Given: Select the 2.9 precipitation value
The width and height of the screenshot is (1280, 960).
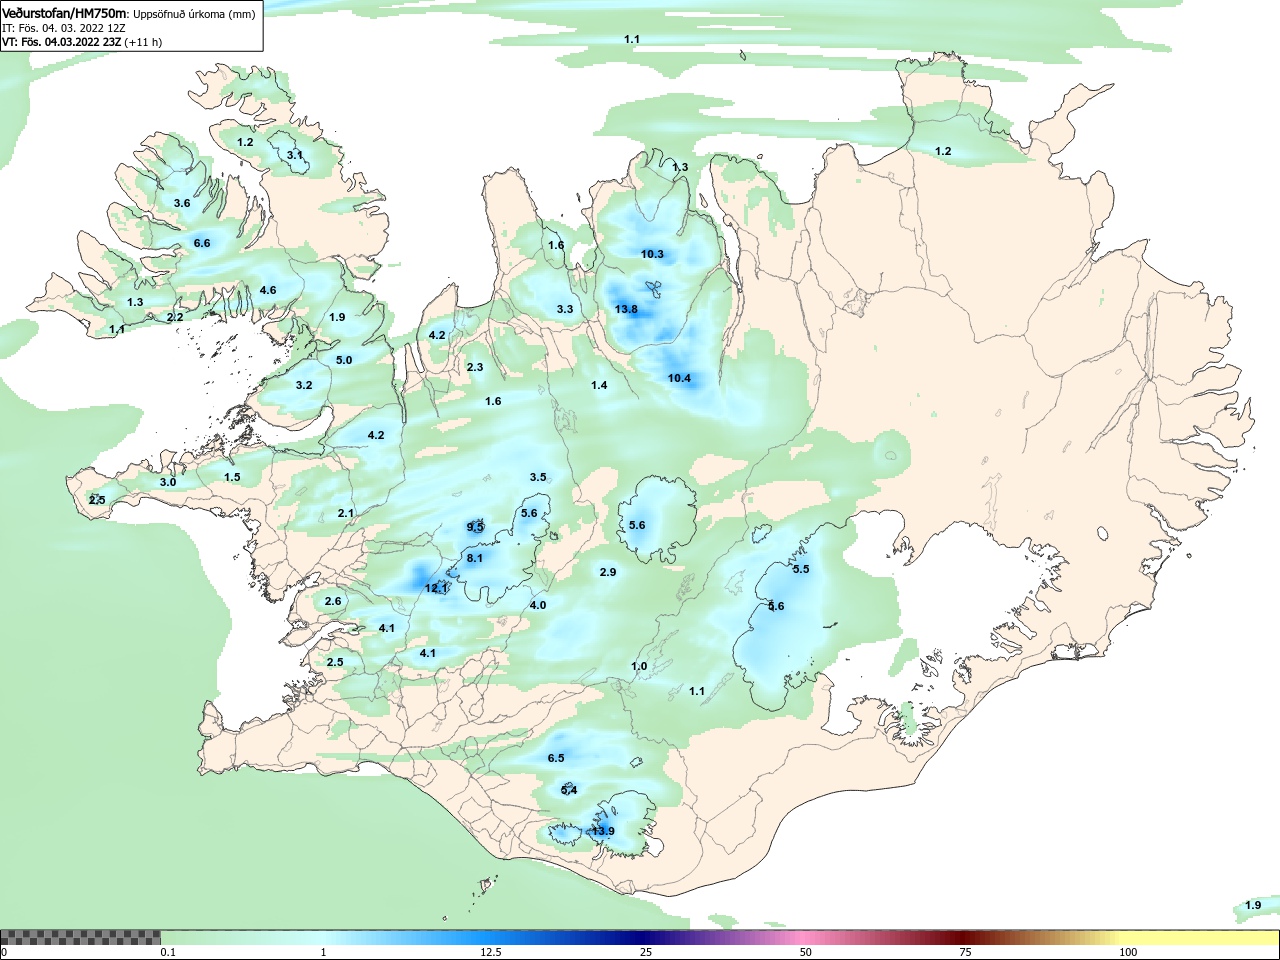Looking at the screenshot, I should click(x=608, y=572).
